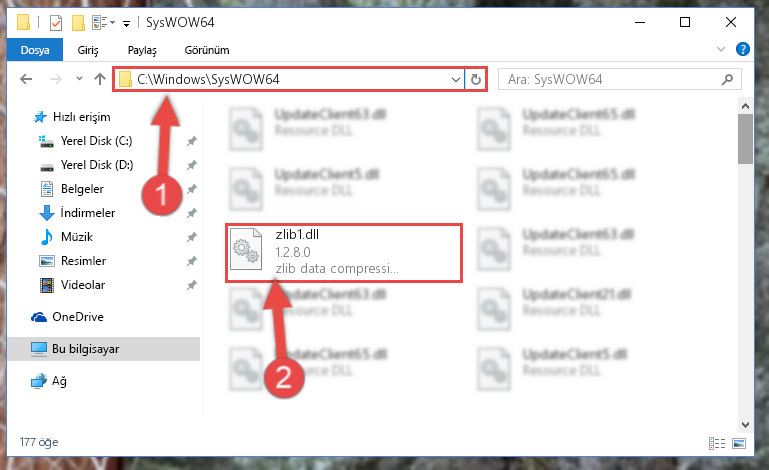
Task: Click the search magnifier icon
Action: tap(727, 79)
